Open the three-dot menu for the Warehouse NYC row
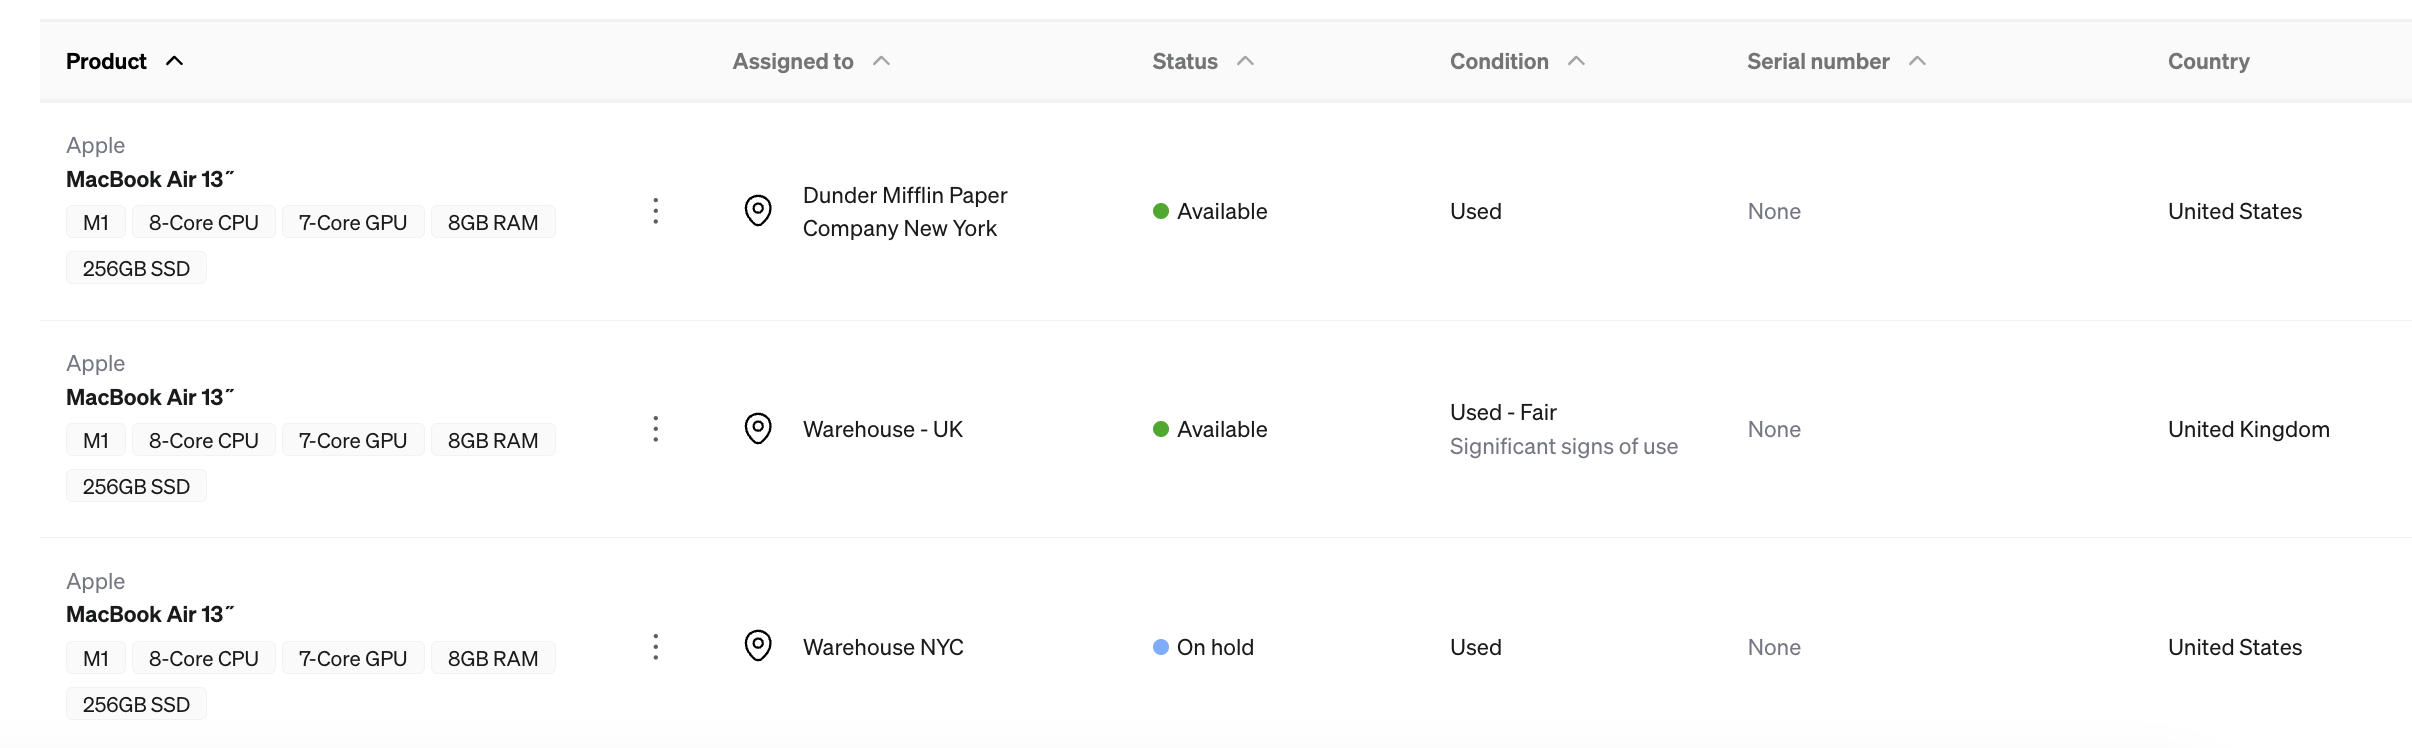2412x748 pixels. point(655,647)
